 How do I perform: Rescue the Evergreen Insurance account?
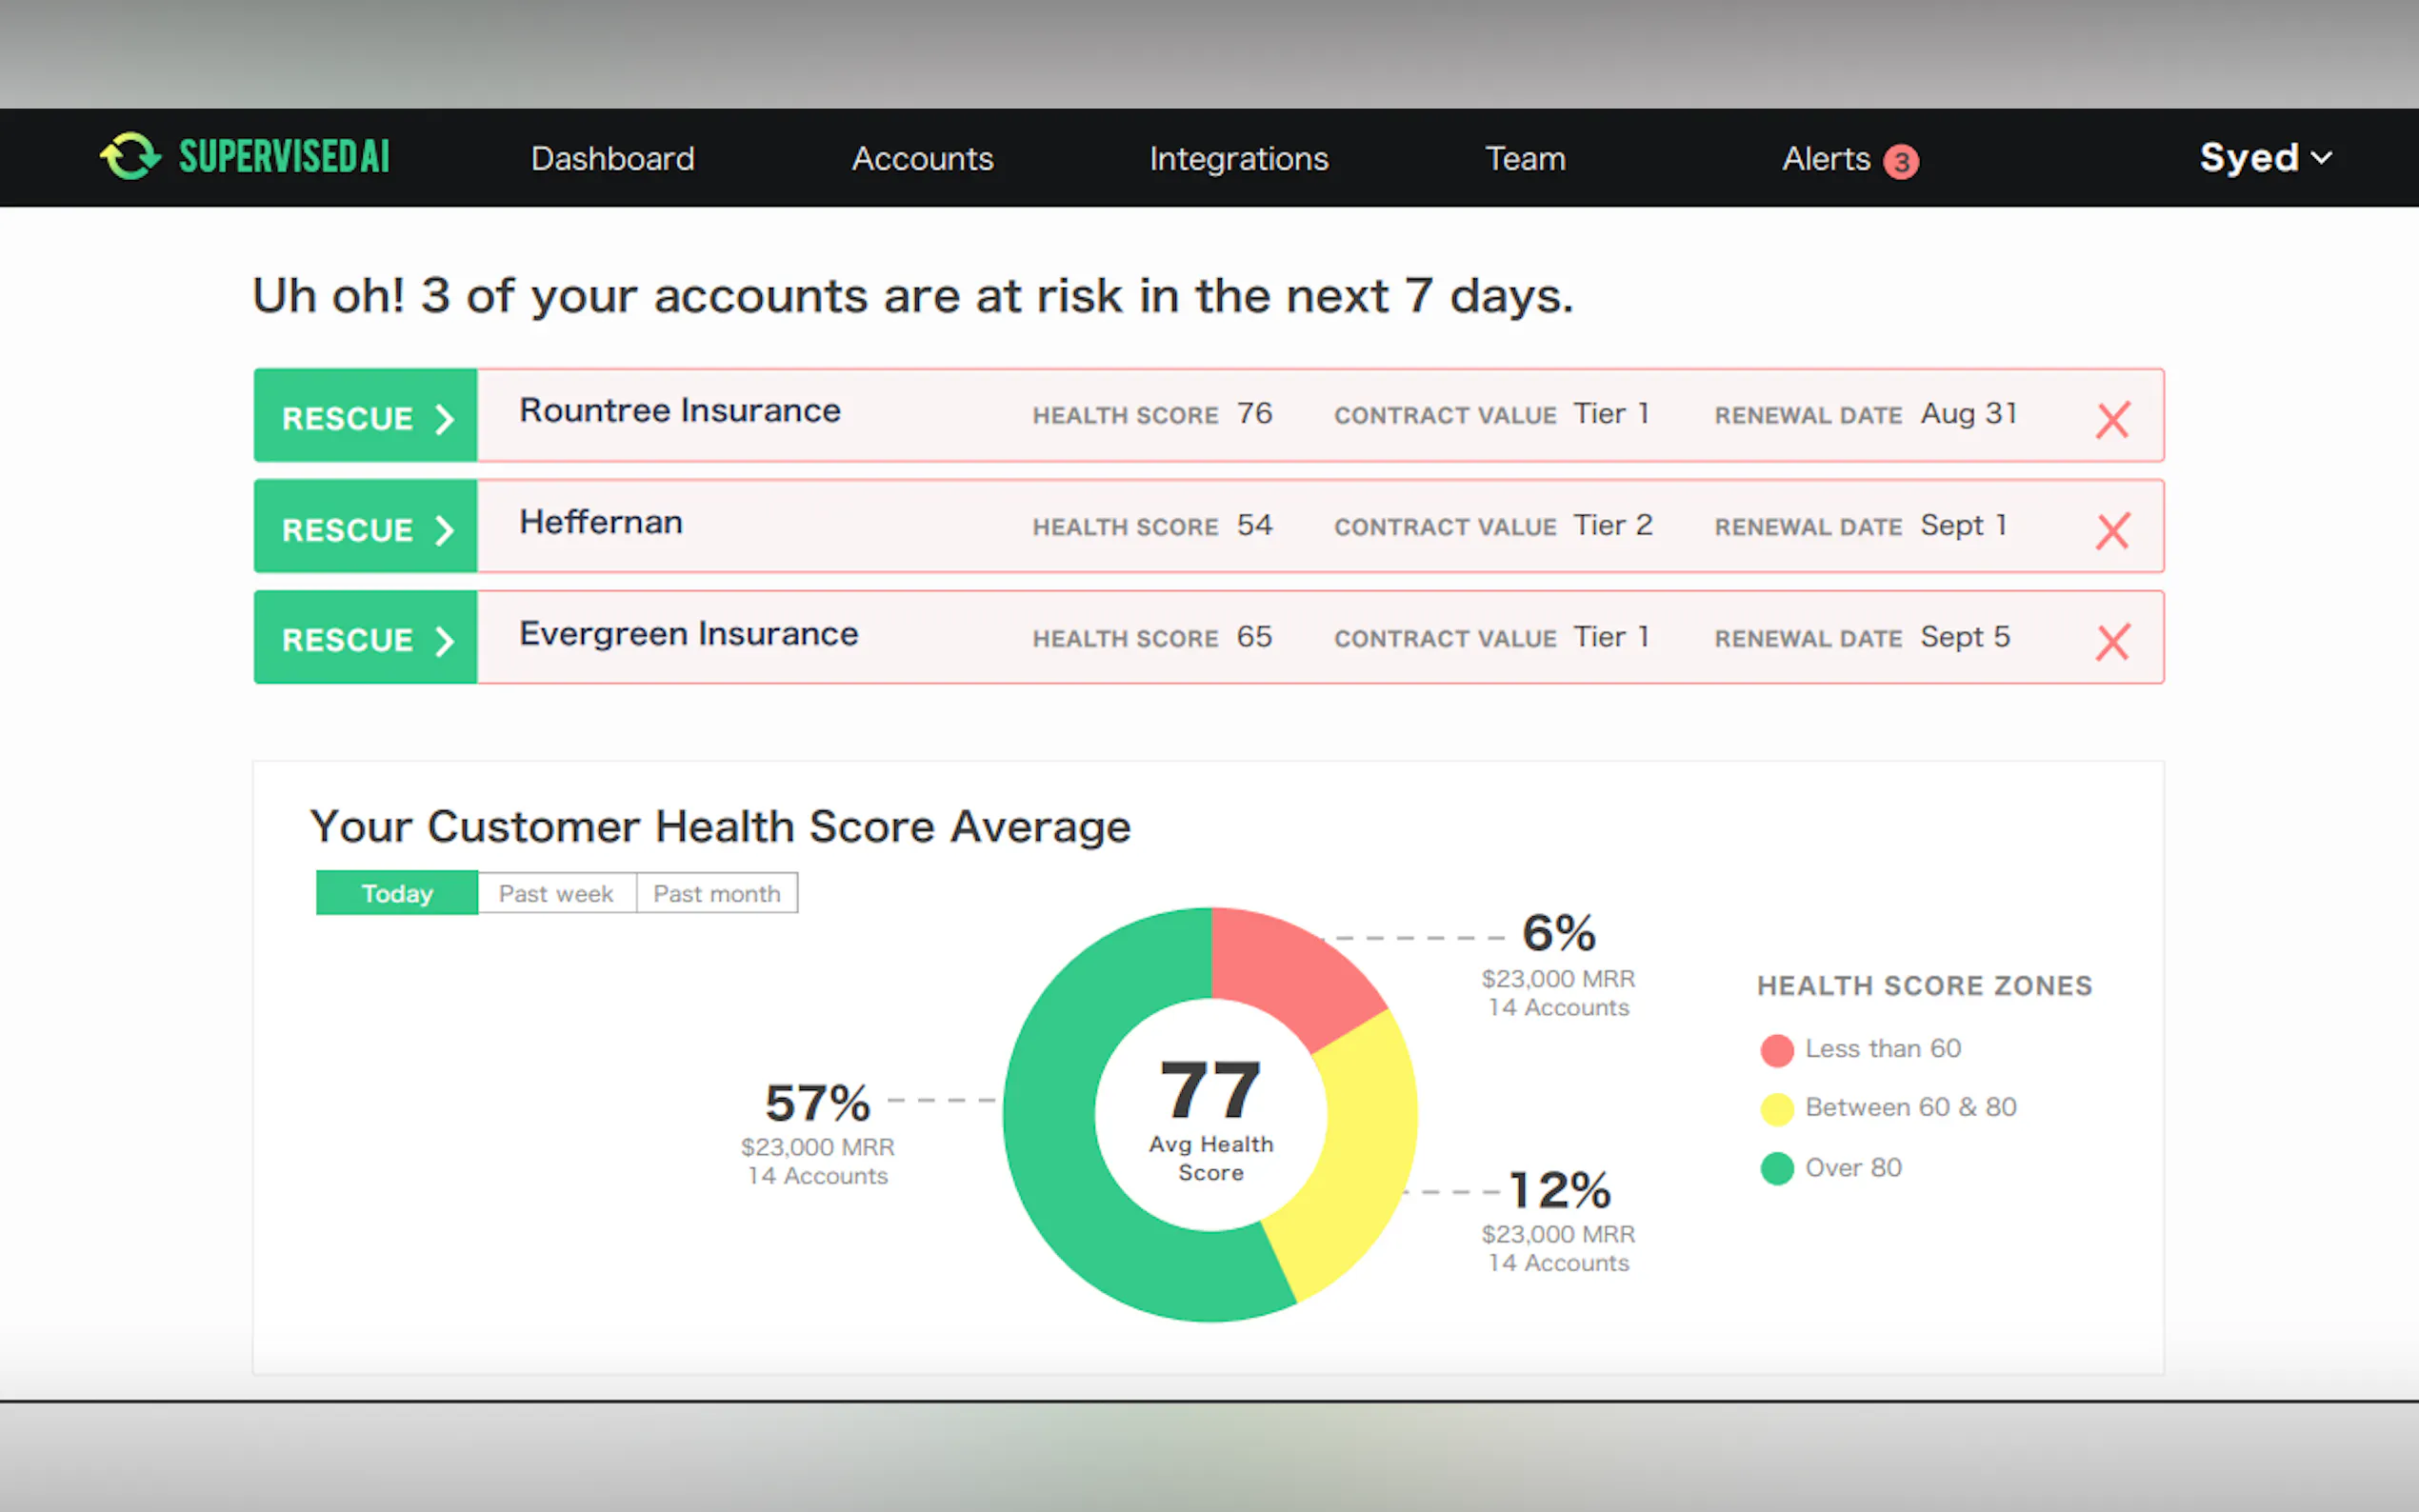tap(366, 639)
